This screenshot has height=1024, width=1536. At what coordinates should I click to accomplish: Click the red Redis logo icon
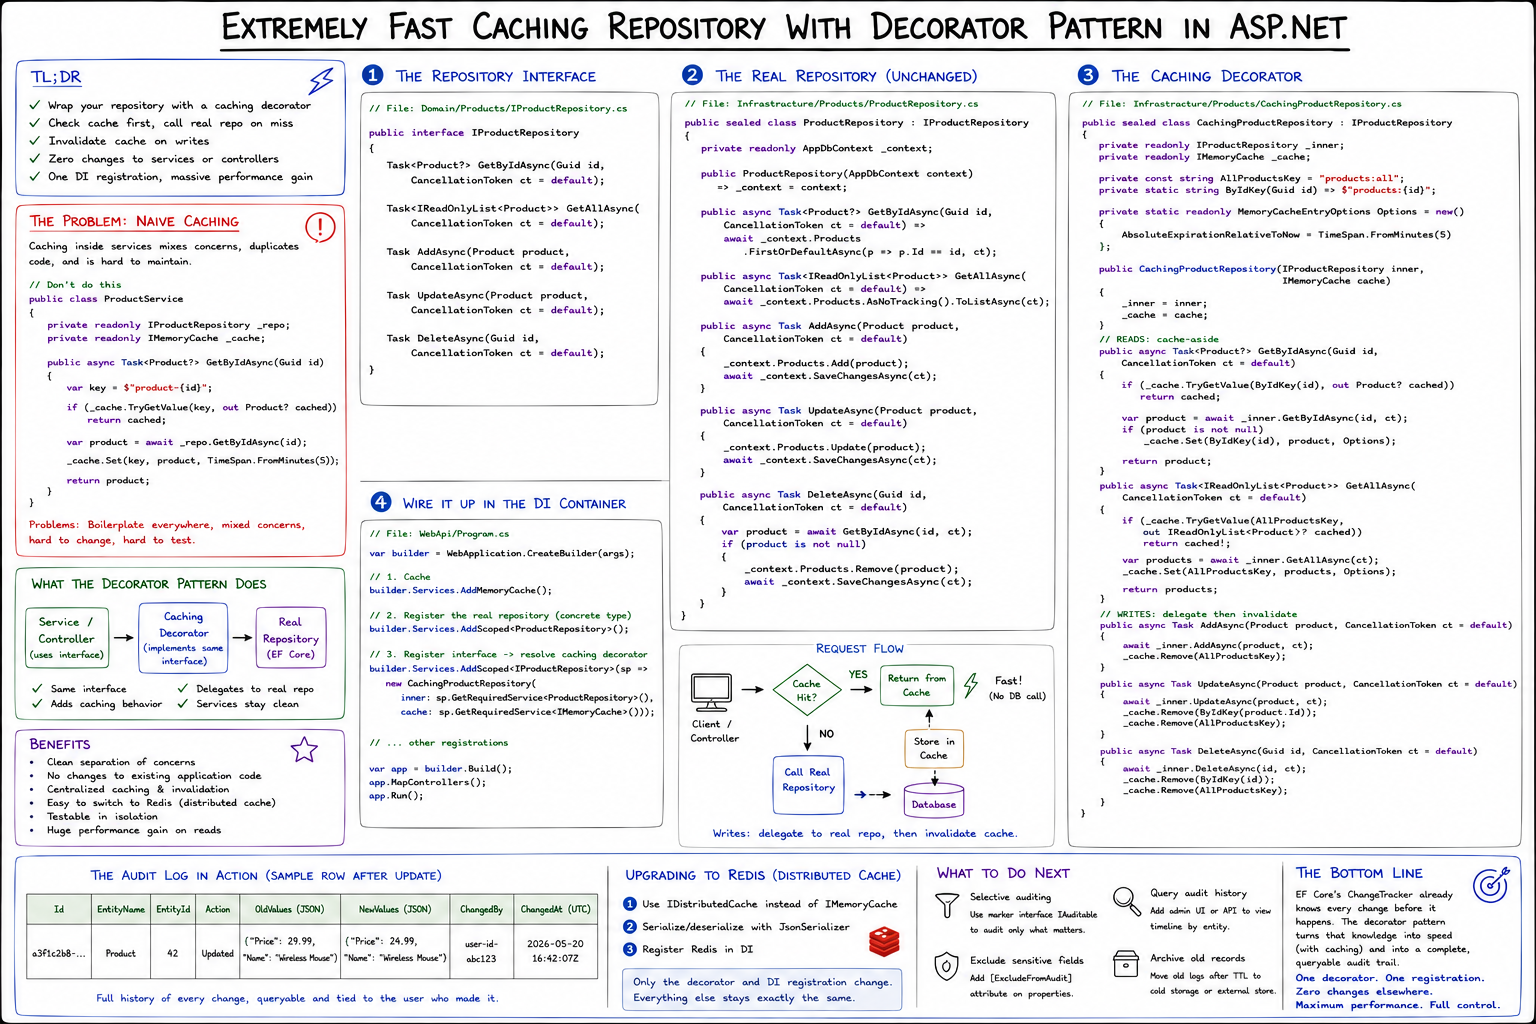point(884,940)
